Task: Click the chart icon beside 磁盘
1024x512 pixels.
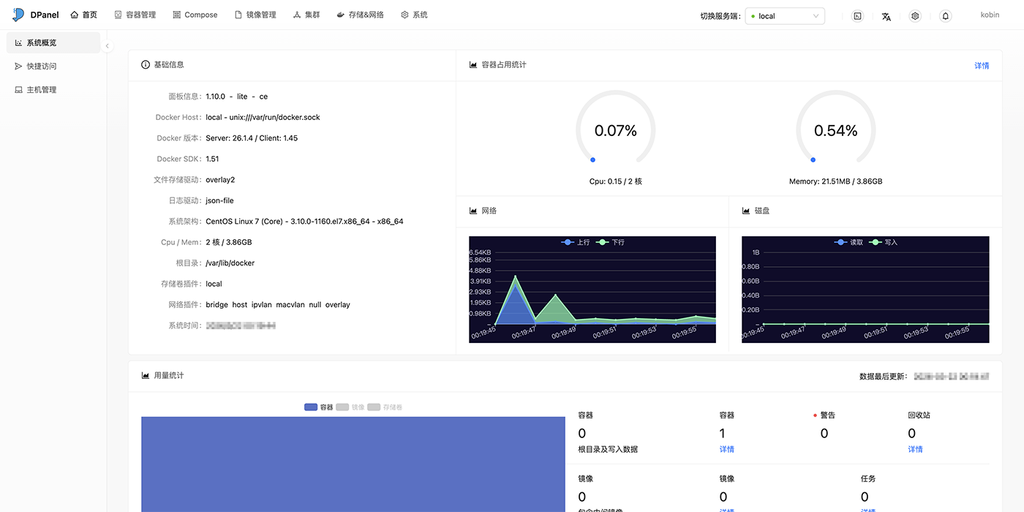Action: pos(746,211)
